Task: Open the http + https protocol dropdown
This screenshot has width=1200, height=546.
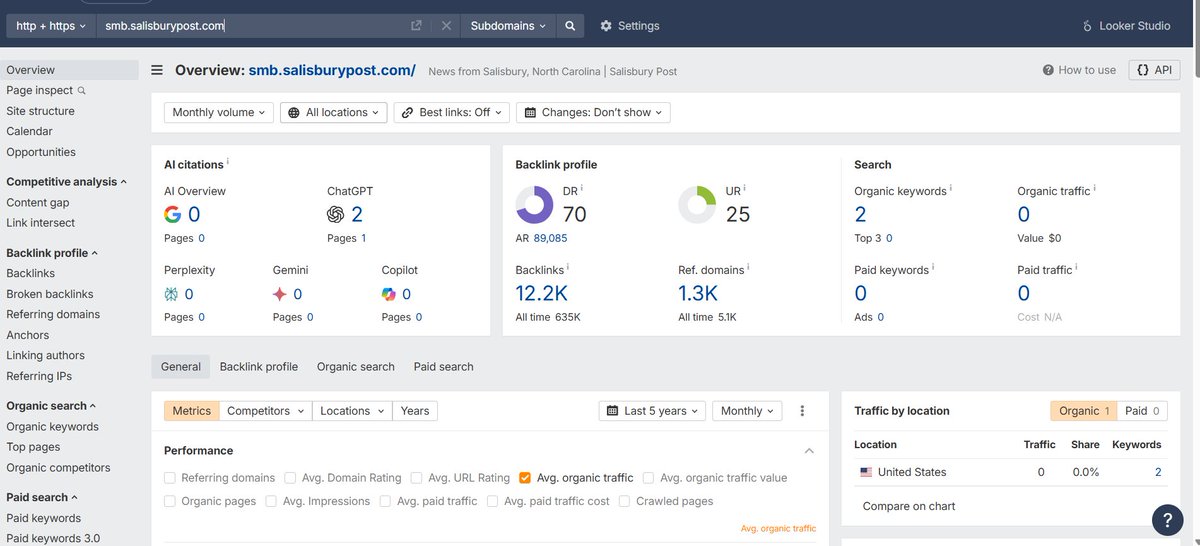Action: click(51, 26)
